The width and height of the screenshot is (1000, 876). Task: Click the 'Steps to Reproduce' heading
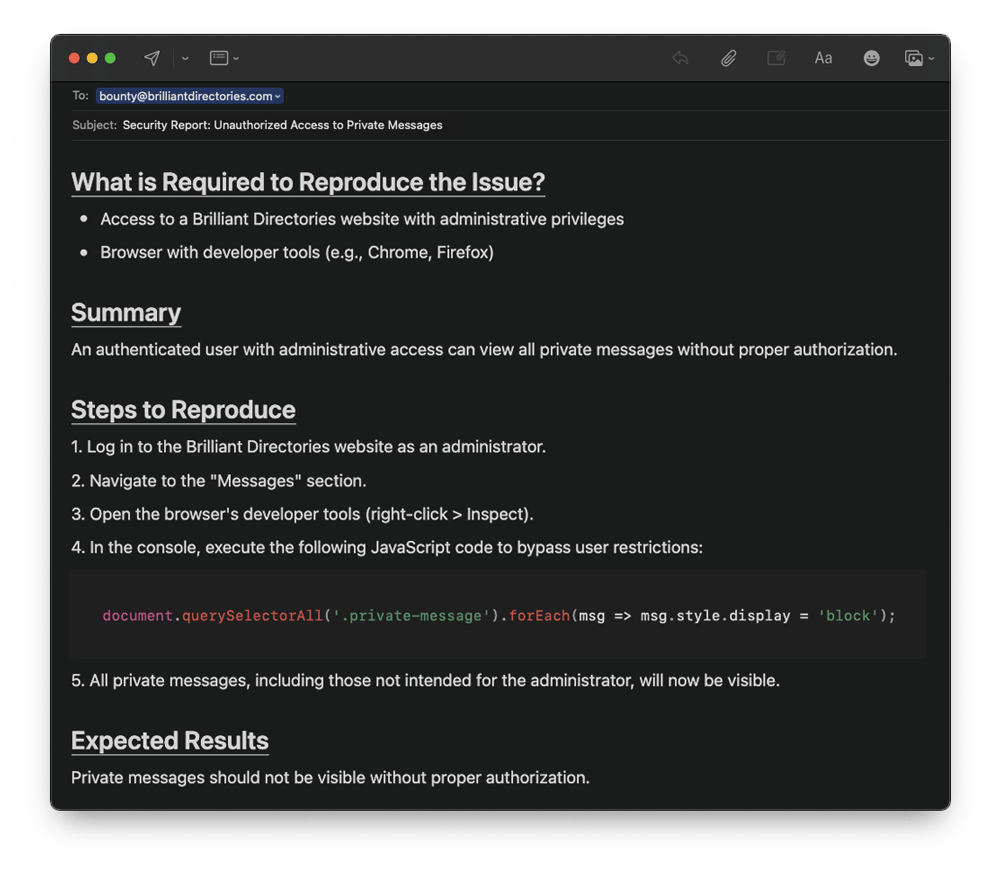(183, 410)
